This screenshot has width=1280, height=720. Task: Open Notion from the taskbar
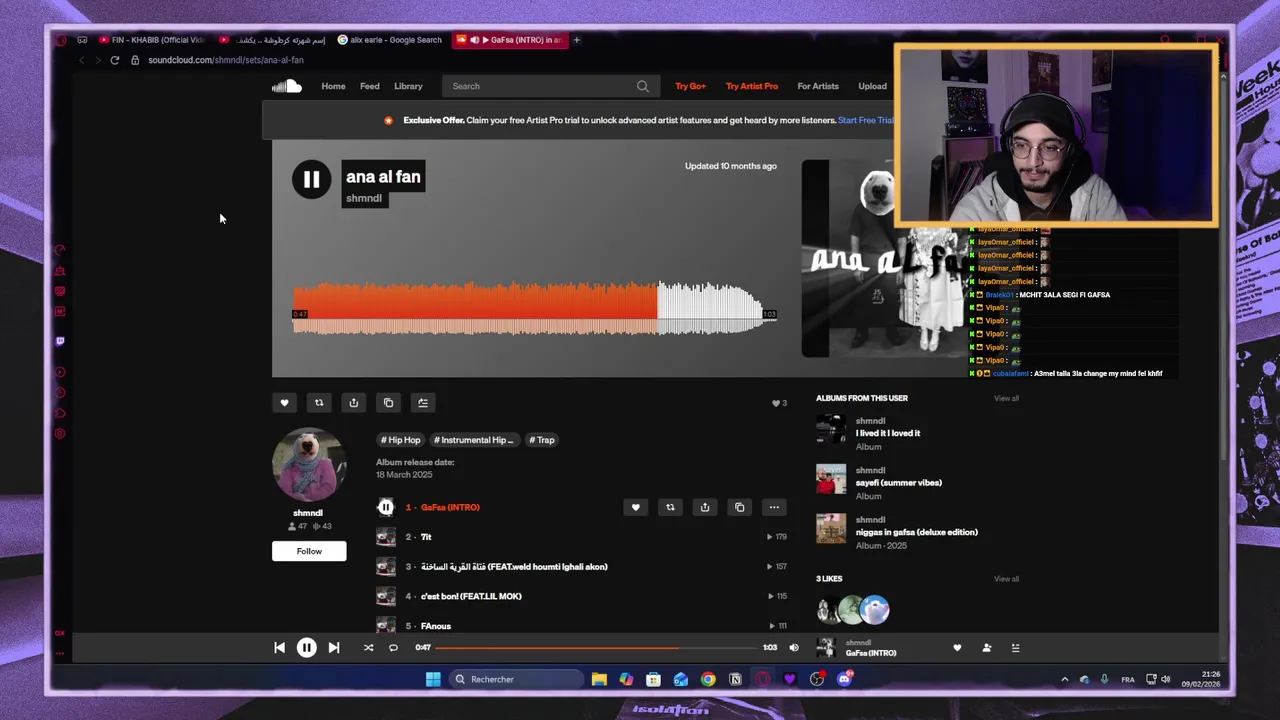(x=735, y=679)
